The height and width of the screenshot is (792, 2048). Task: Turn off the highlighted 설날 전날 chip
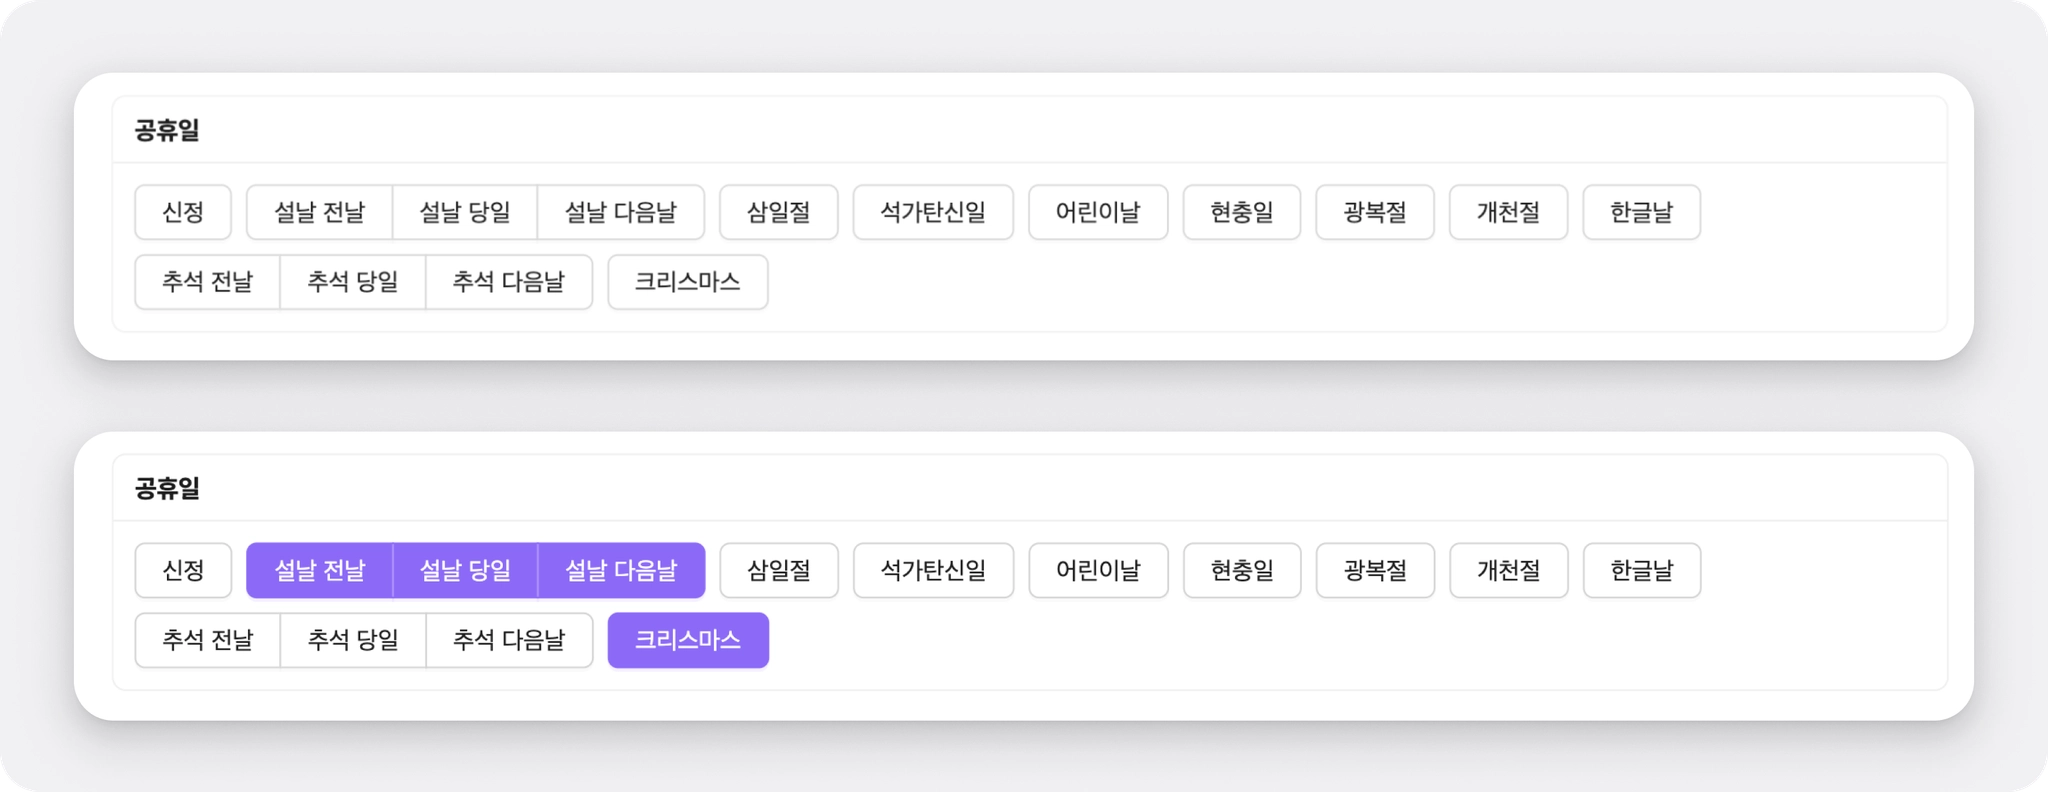[319, 571]
